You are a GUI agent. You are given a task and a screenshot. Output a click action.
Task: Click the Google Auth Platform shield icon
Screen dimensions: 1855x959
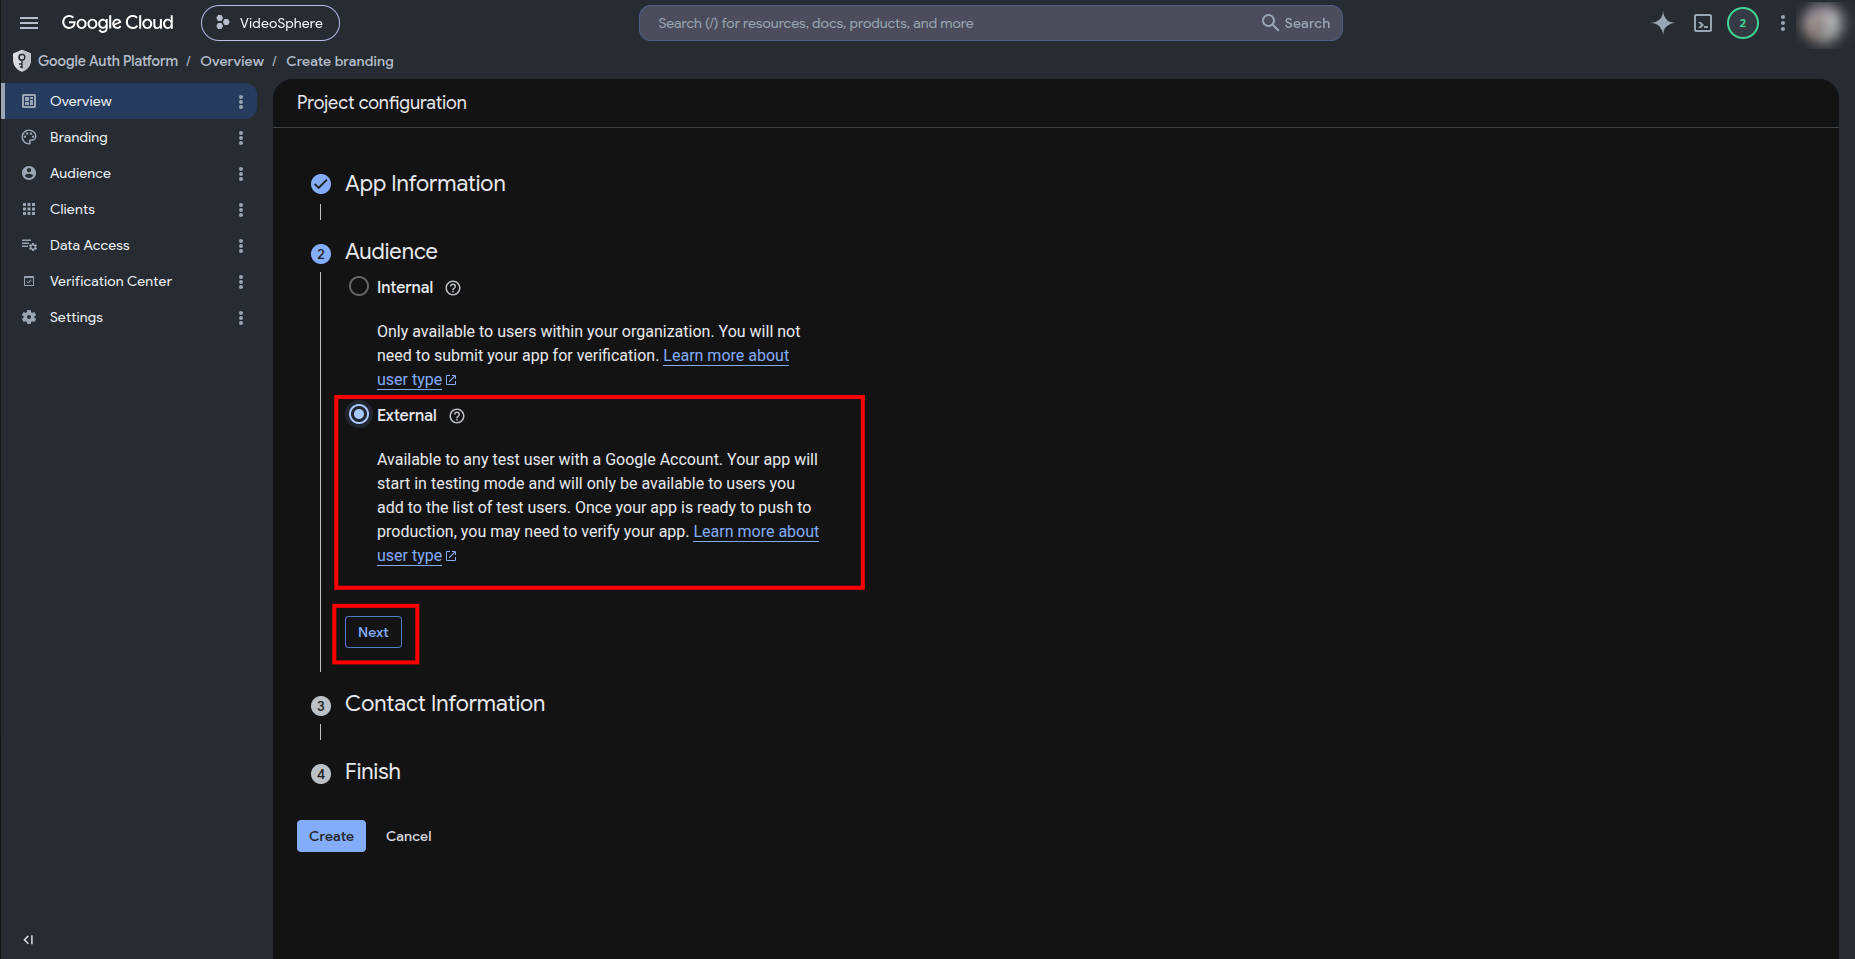(x=22, y=61)
